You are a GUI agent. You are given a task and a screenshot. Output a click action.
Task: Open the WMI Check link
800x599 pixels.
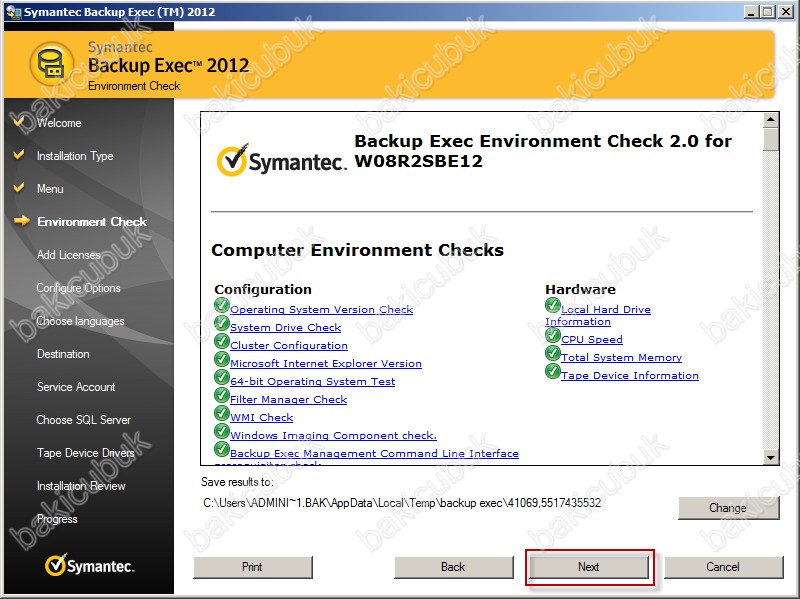[x=262, y=417]
